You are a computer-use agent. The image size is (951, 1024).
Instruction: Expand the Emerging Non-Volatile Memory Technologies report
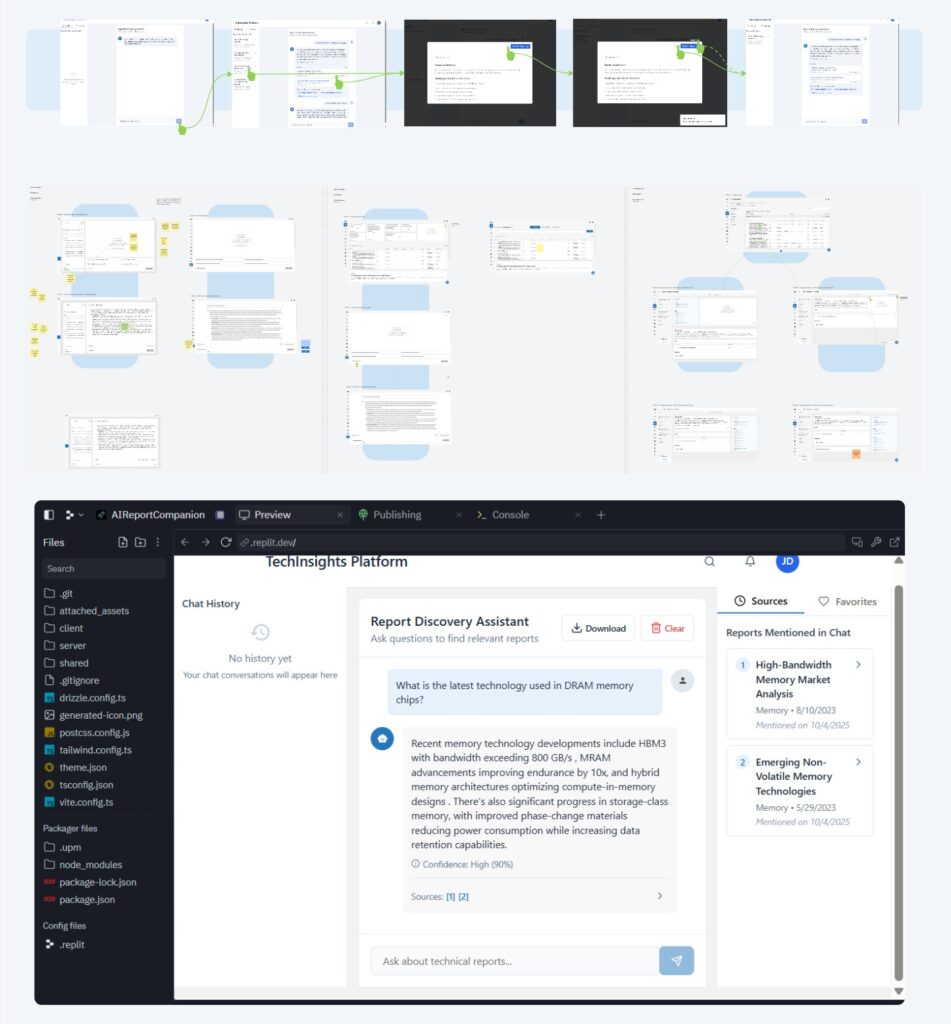(858, 762)
